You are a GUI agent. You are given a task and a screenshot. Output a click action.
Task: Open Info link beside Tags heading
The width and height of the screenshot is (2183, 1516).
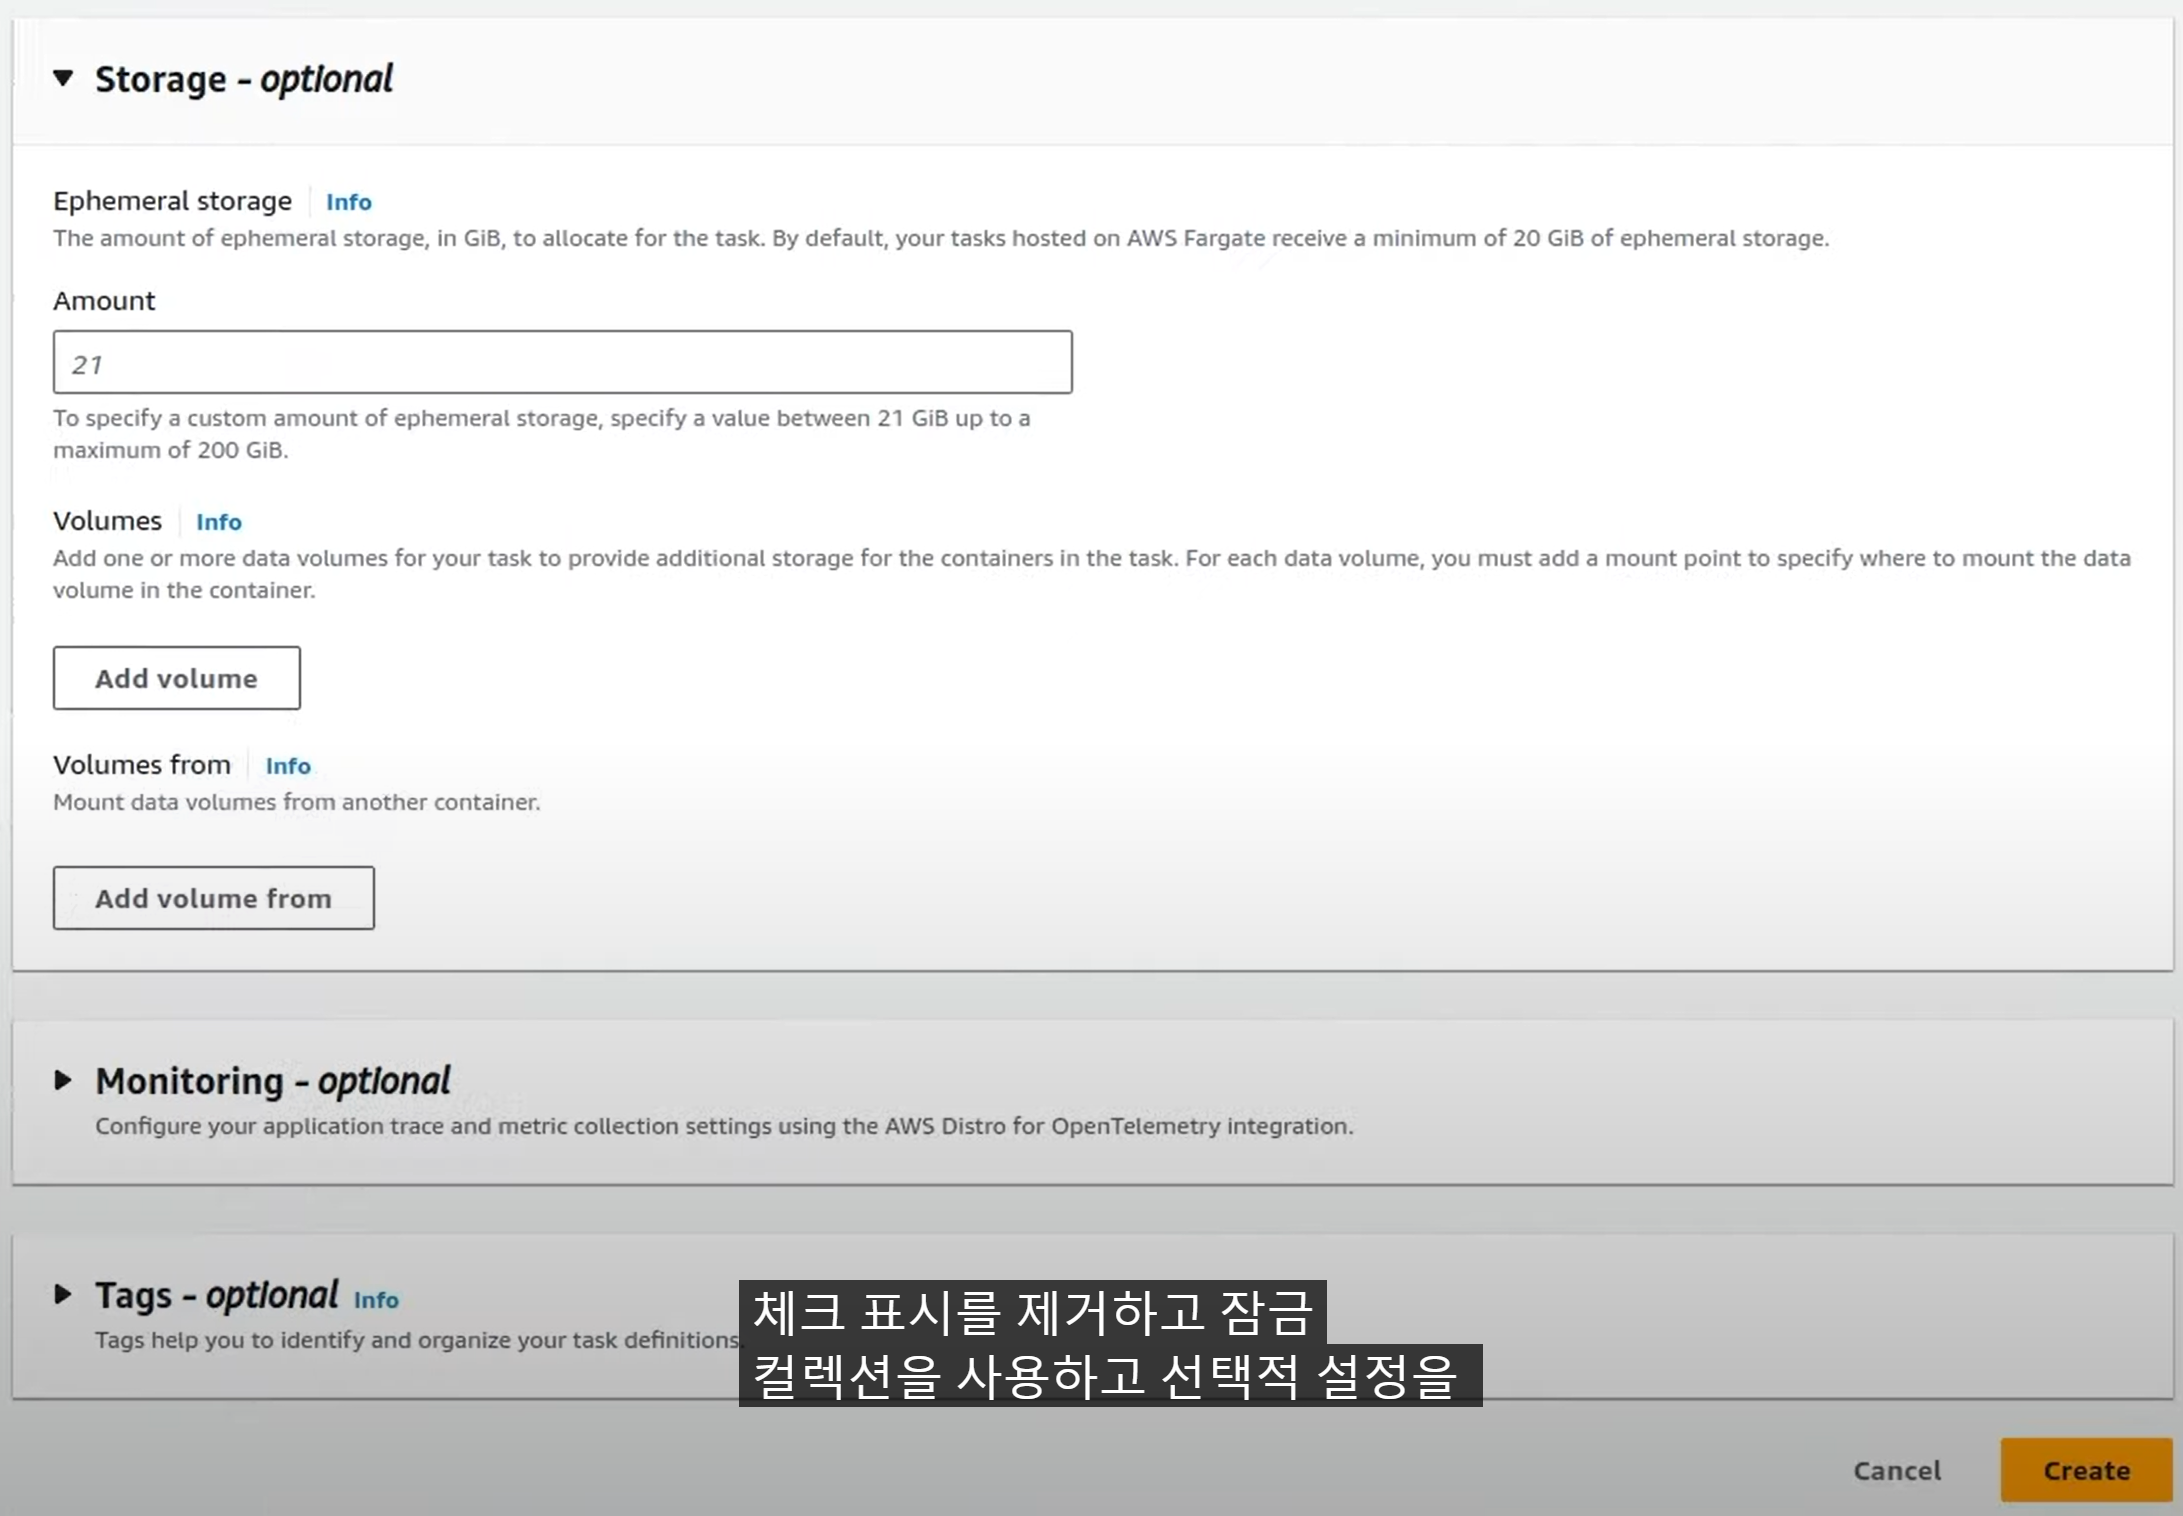coord(376,1300)
